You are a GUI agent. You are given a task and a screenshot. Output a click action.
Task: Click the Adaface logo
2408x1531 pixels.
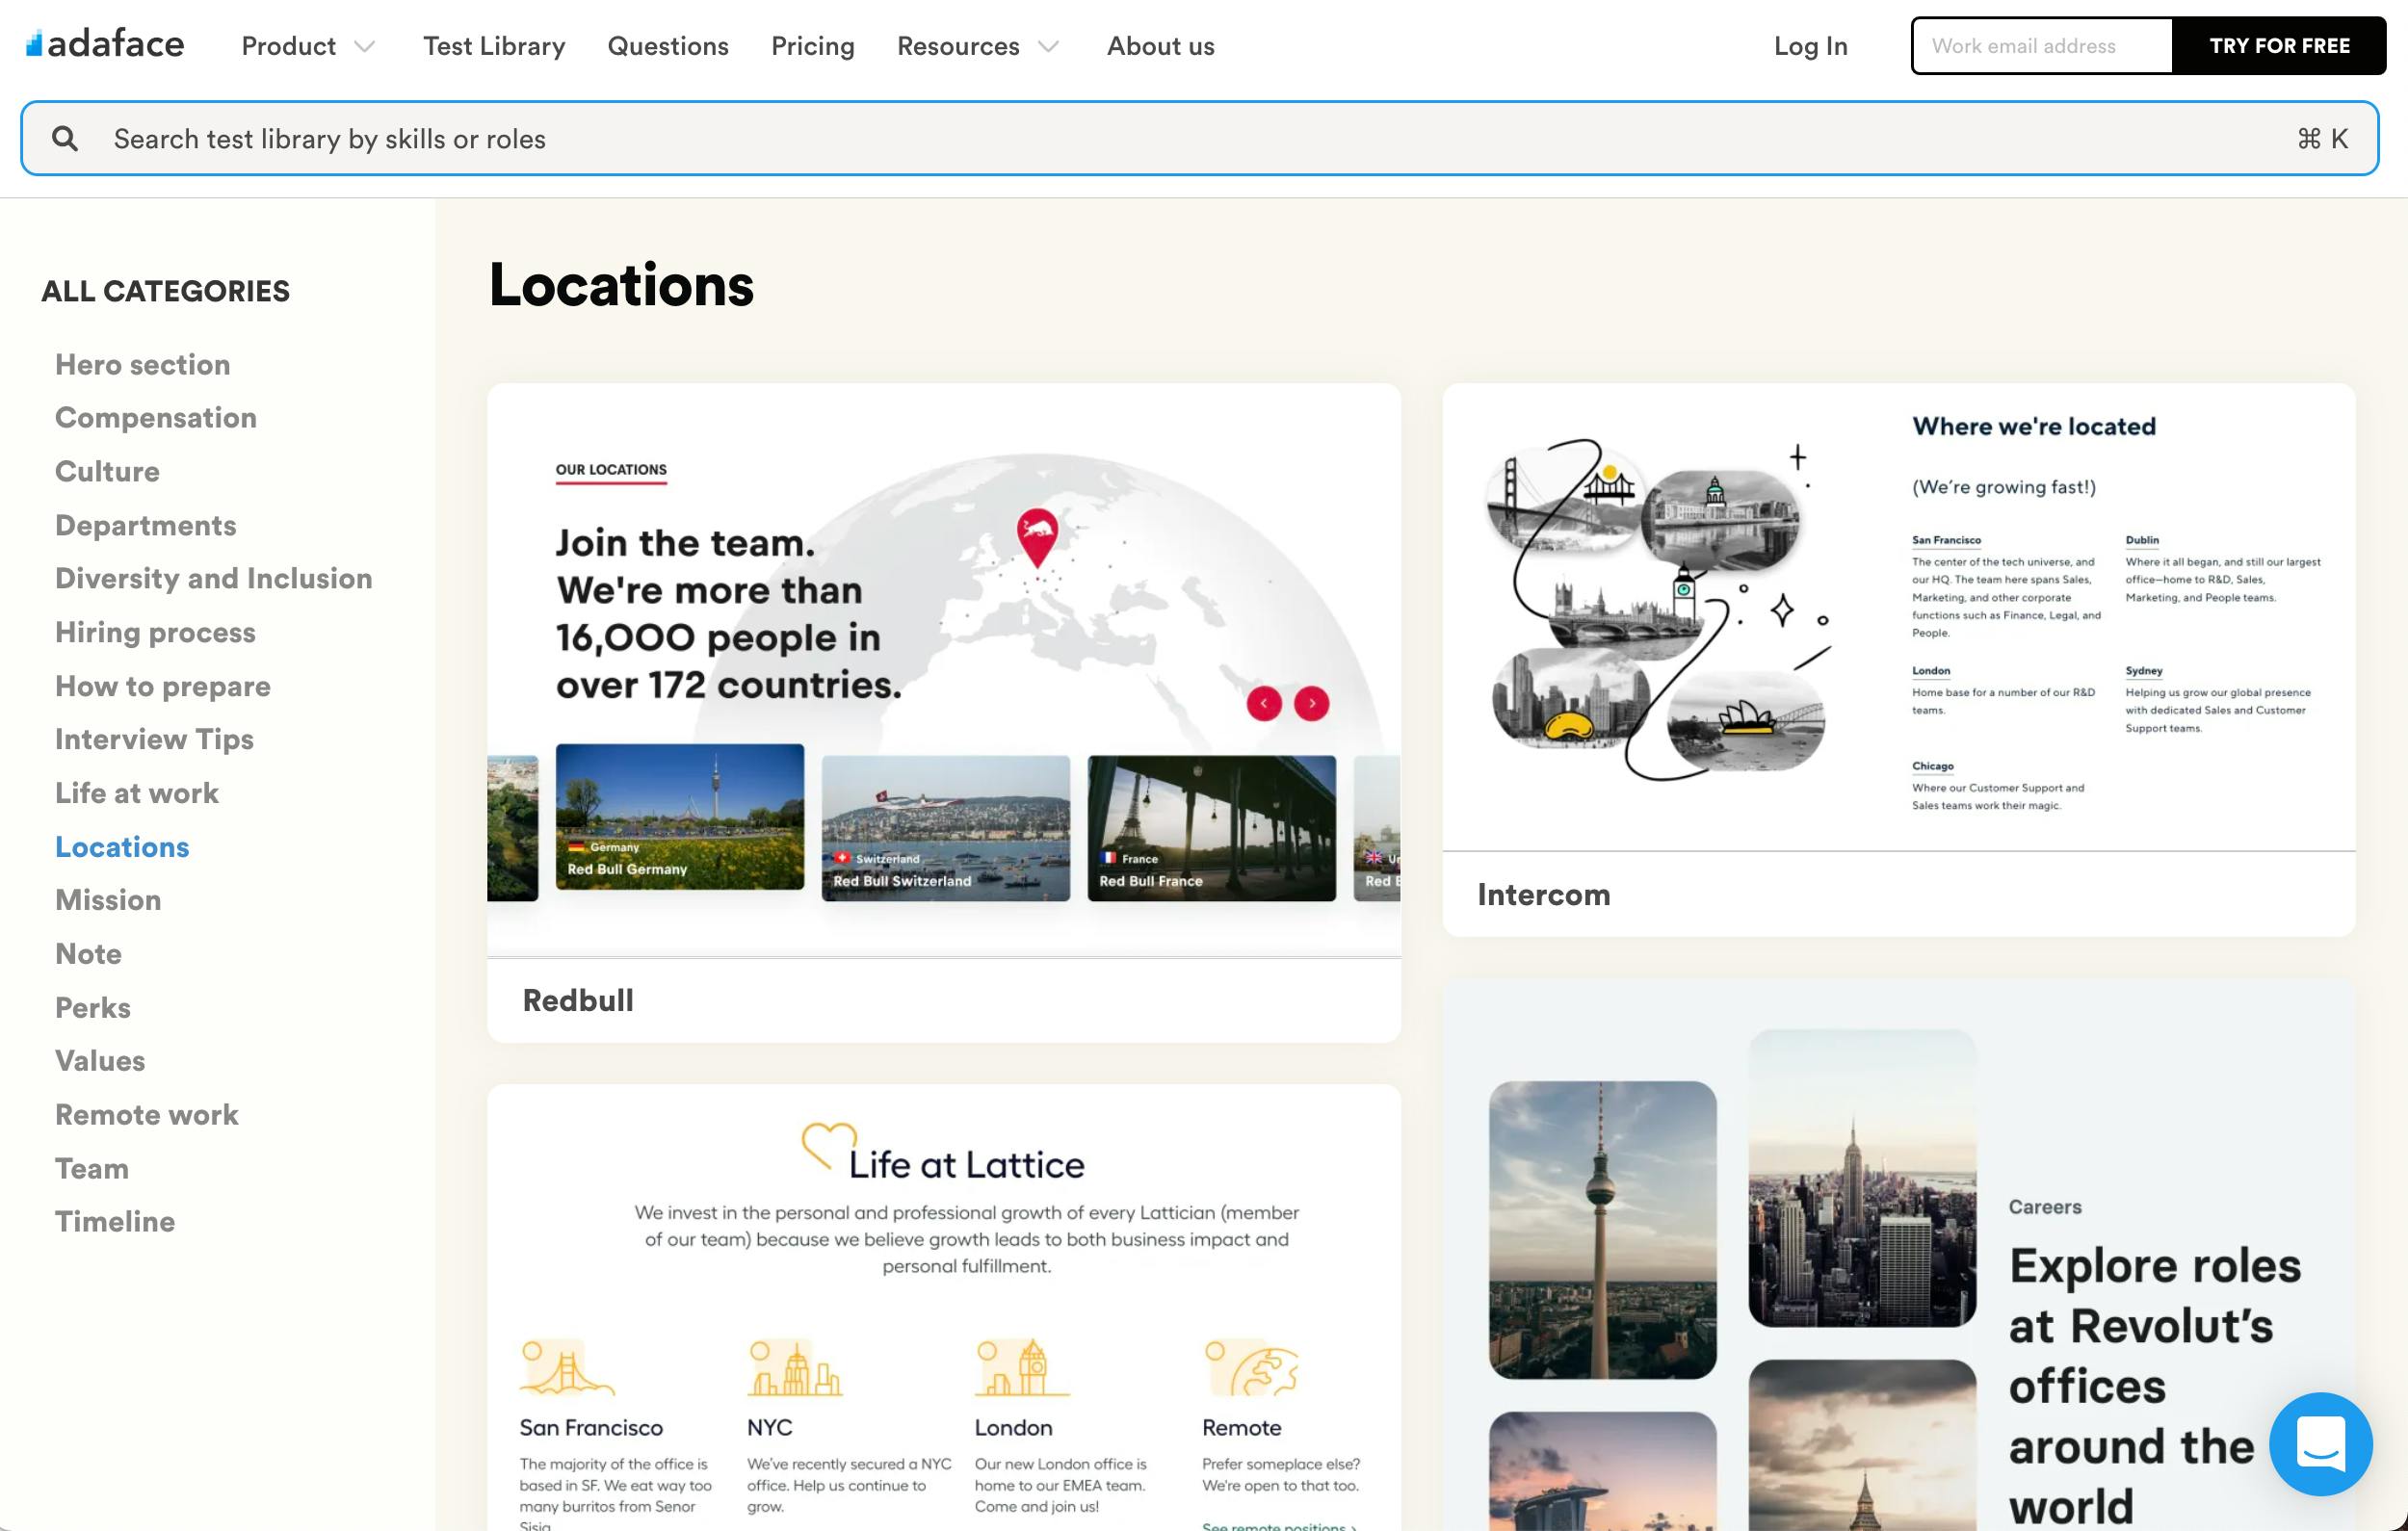point(105,44)
